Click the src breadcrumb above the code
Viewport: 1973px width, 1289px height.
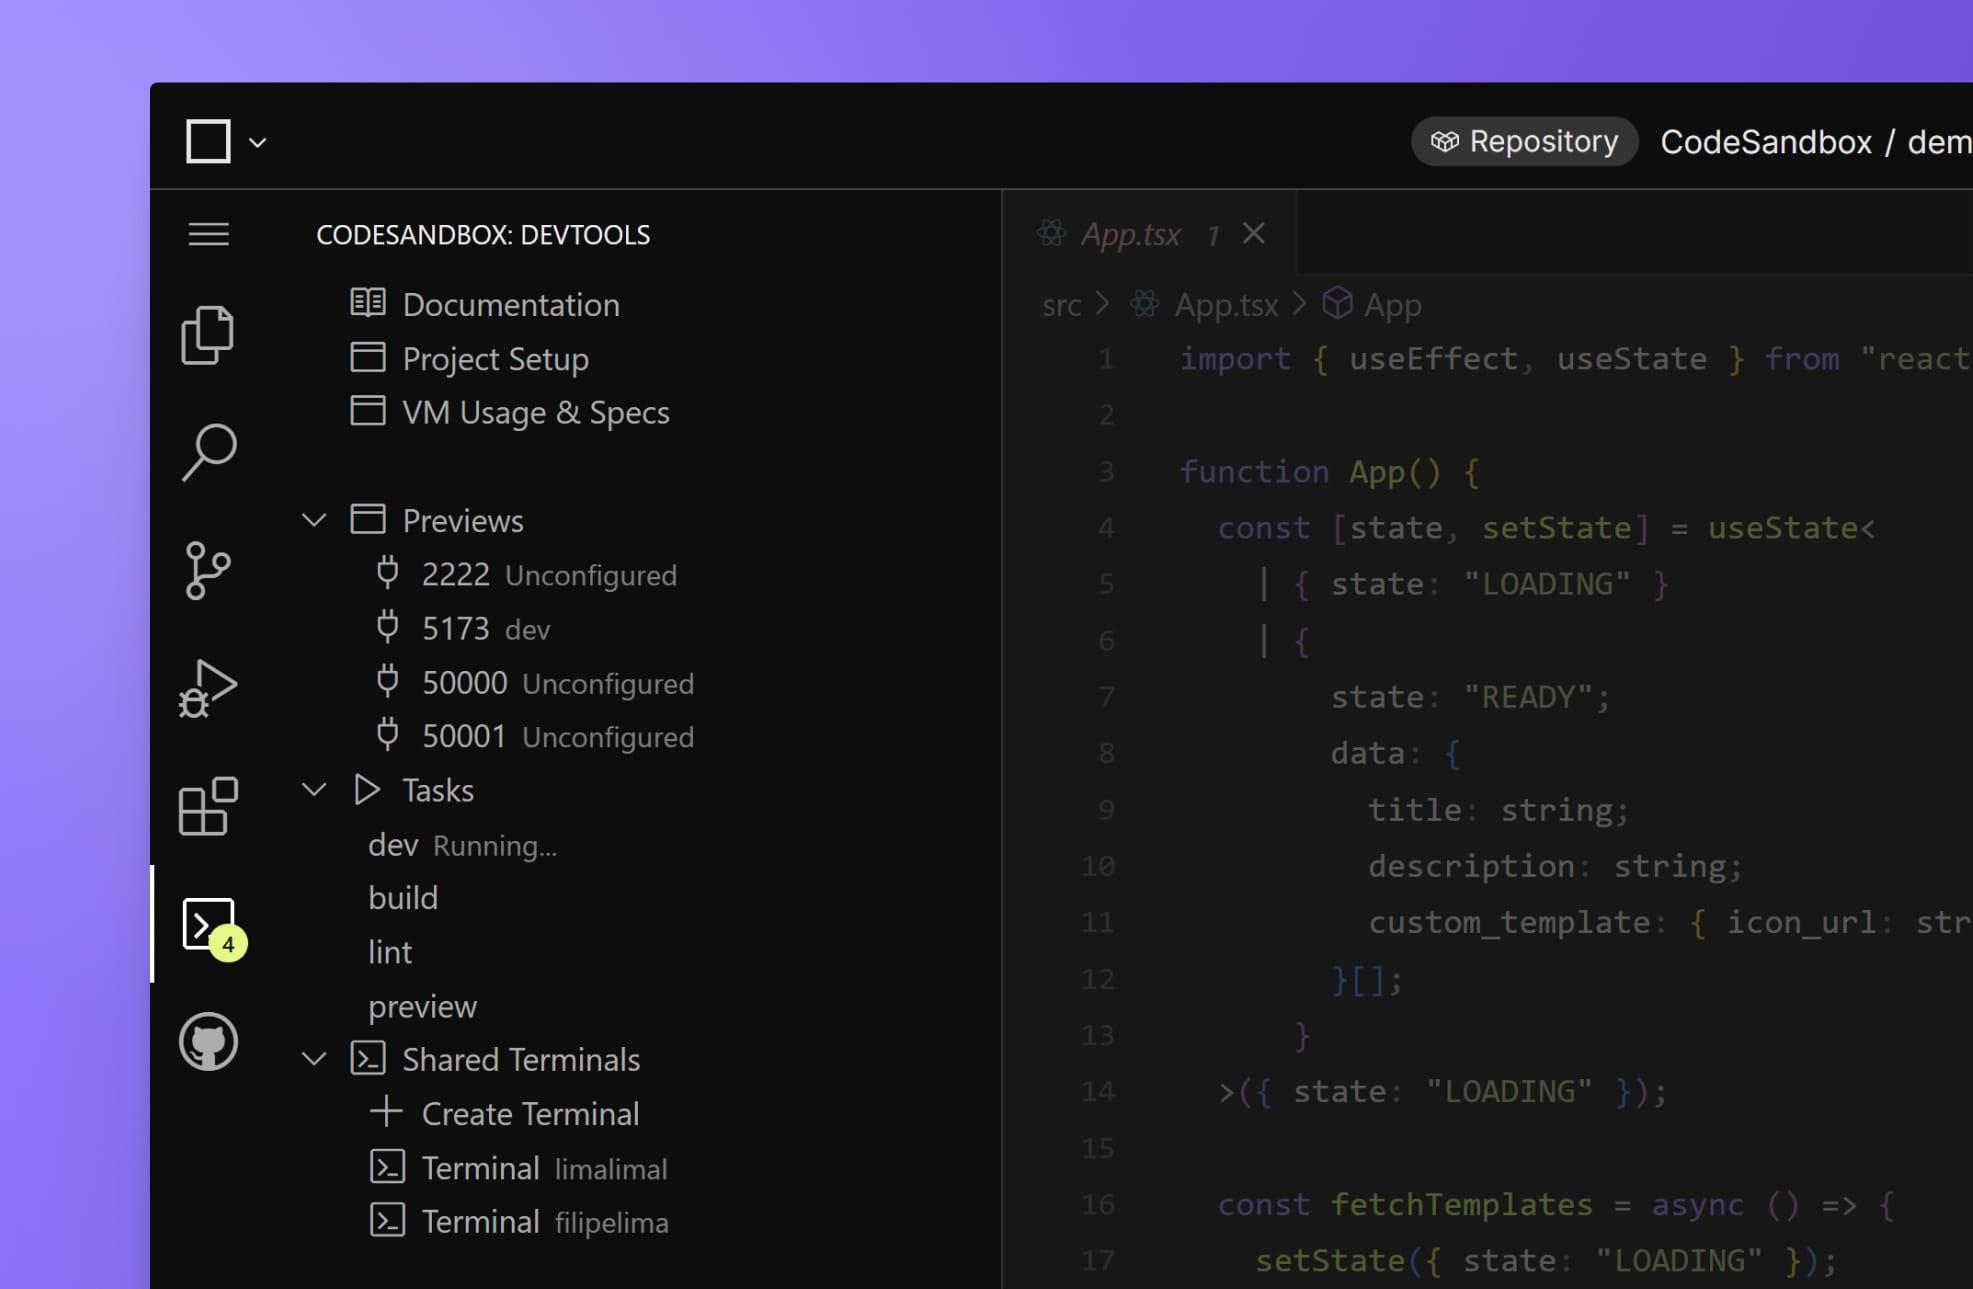pos(1061,305)
